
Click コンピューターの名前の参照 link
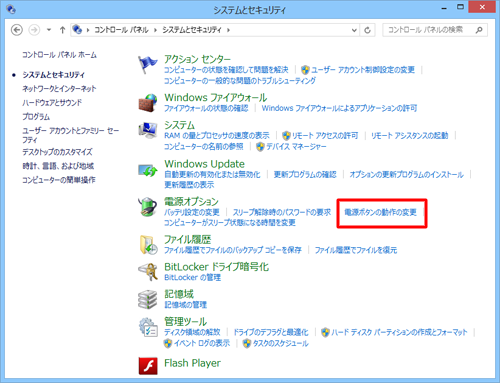click(204, 147)
